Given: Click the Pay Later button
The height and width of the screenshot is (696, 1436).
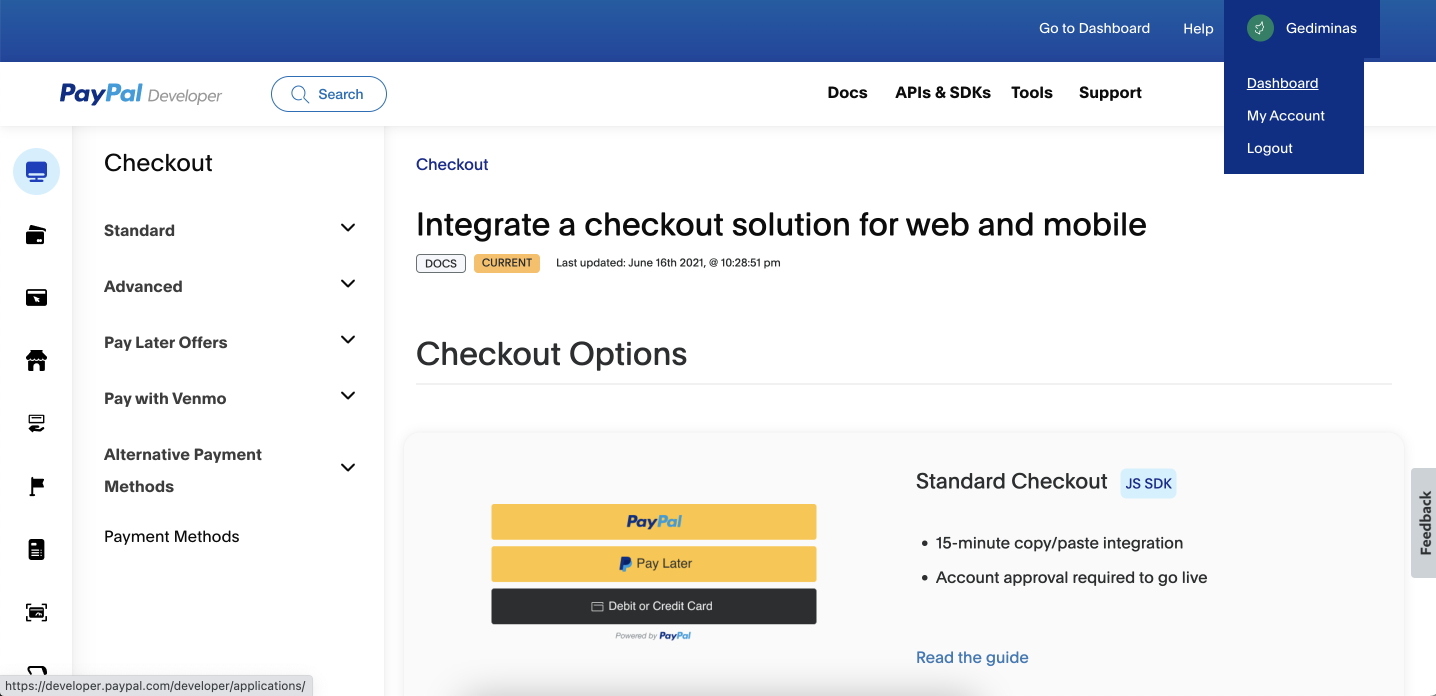Looking at the screenshot, I should pyautogui.click(x=654, y=564).
